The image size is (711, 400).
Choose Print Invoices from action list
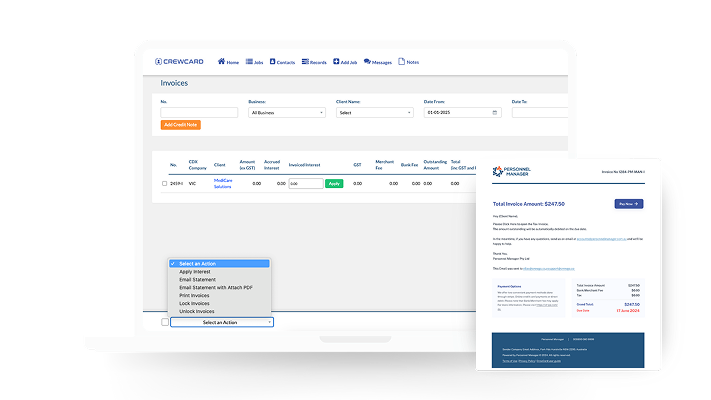[196, 296]
